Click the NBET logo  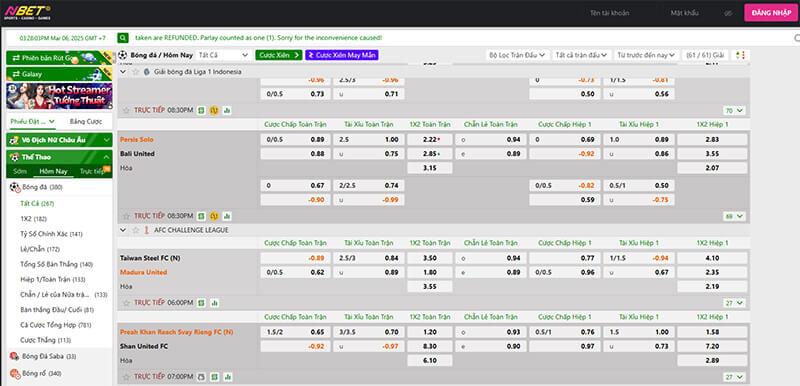click(x=27, y=12)
